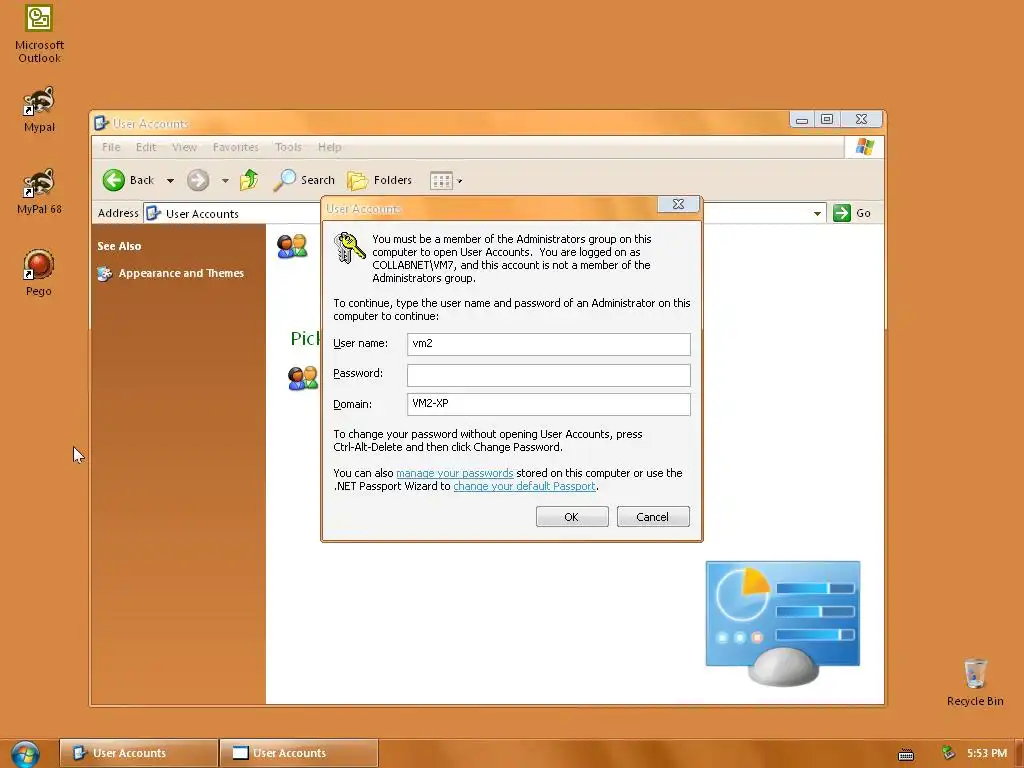1024x768 pixels.
Task: Click the keys icon in the dialog
Action: (x=349, y=248)
